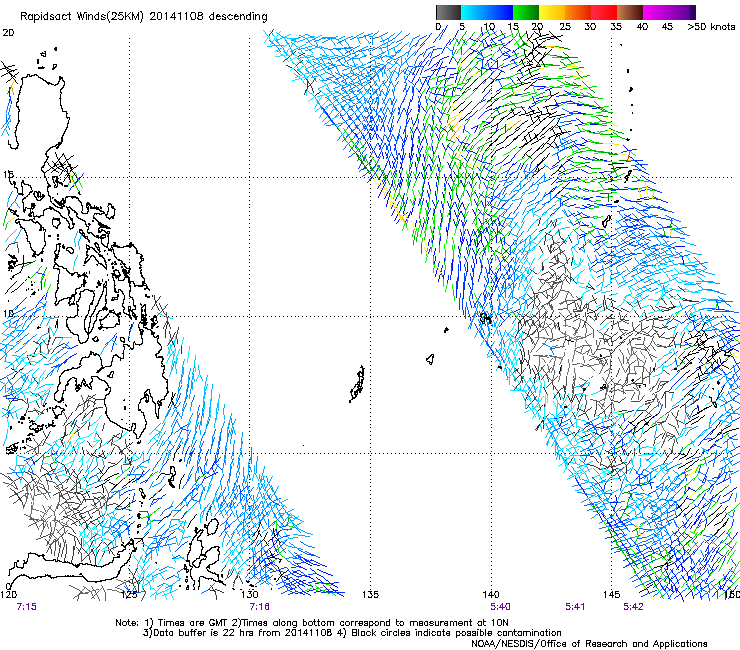Click the longitude '135' axis label
The width and height of the screenshot is (740, 650).
tap(370, 595)
